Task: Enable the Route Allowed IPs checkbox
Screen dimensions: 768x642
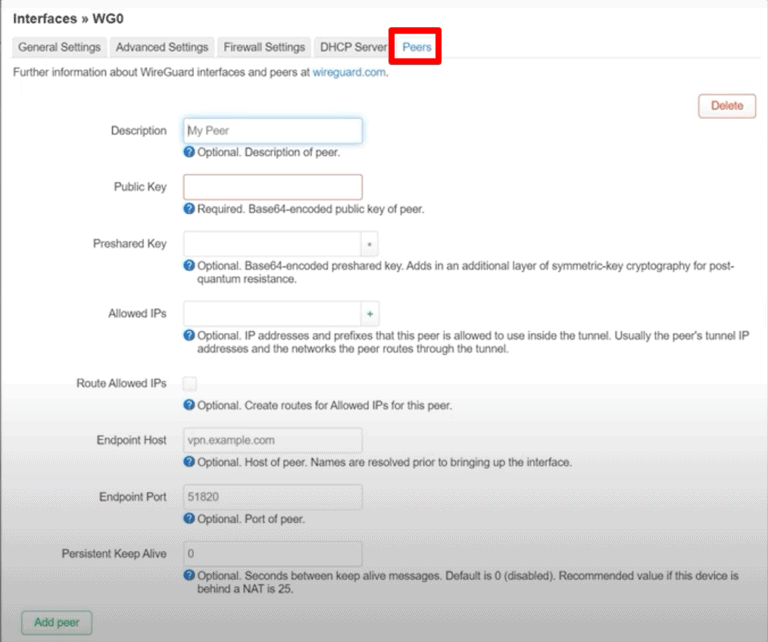Action: tap(190, 384)
